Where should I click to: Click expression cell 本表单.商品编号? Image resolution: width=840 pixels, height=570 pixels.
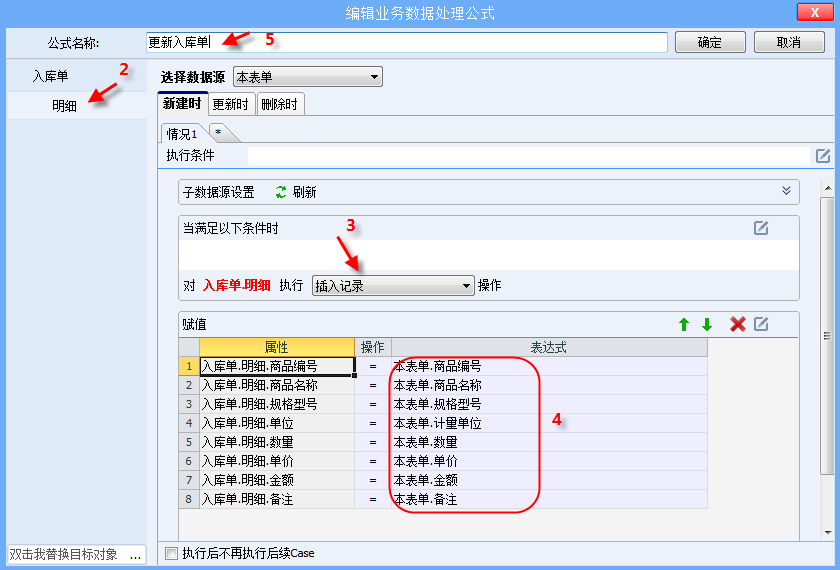[549, 366]
